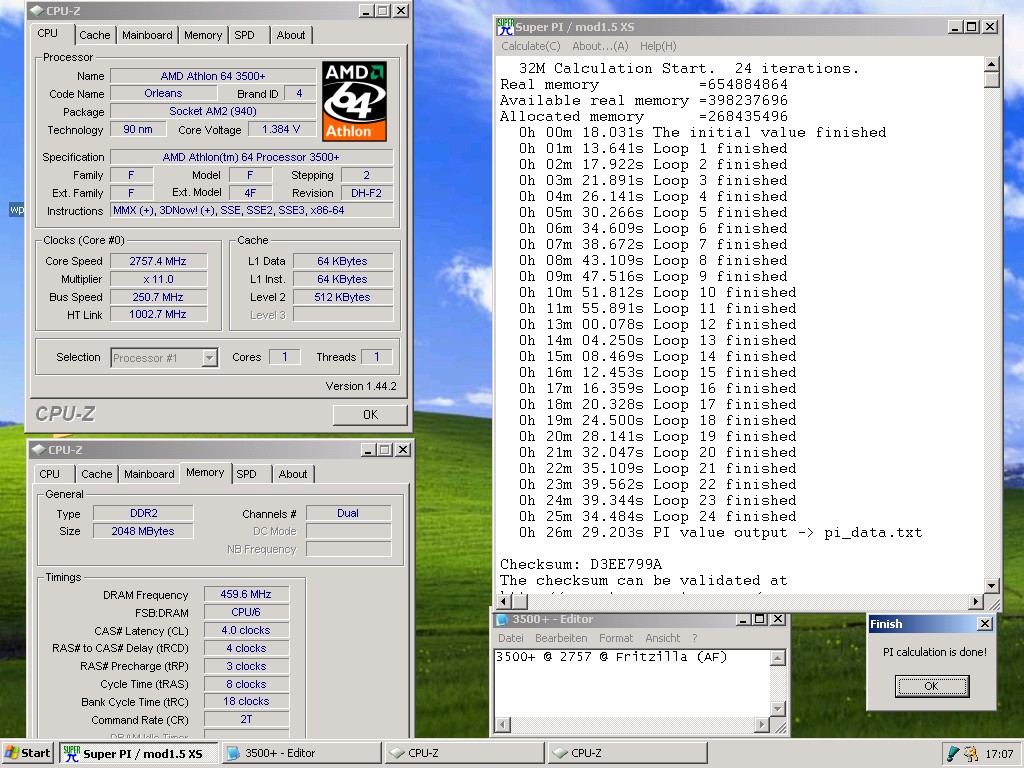Activate first CPU-Z taskbar button

464,753
